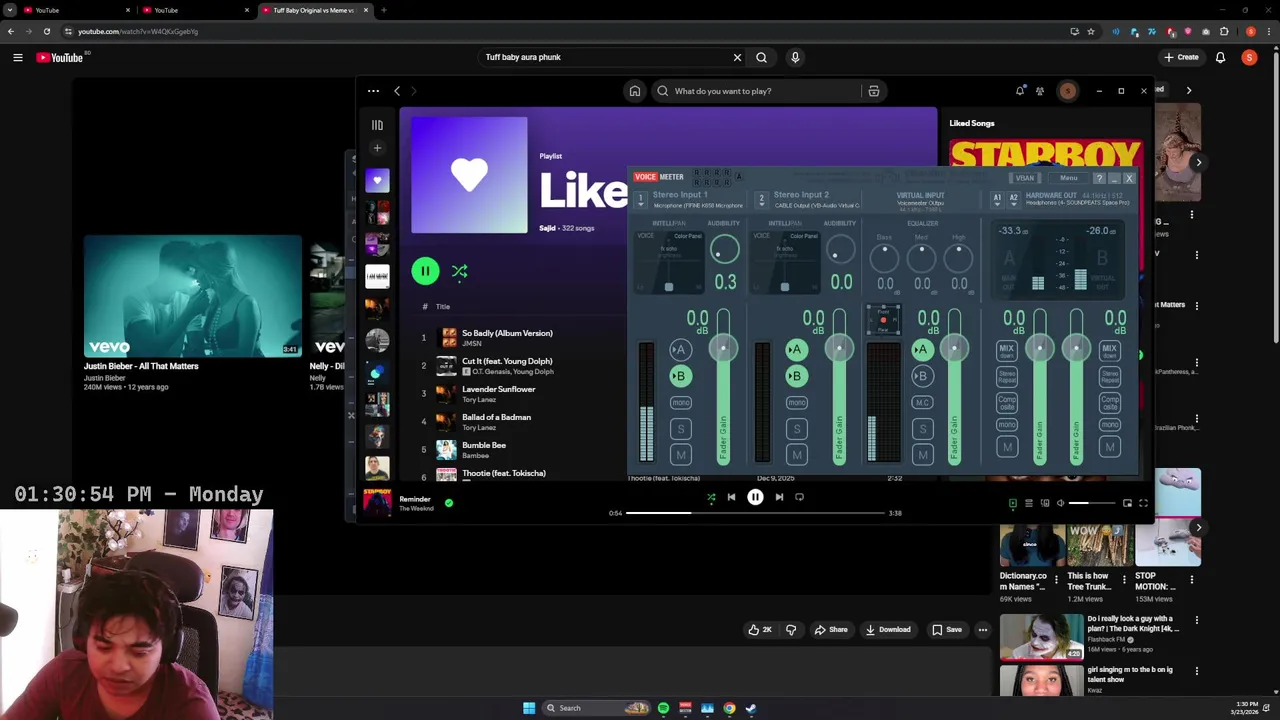This screenshot has width=1280, height=720.
Task: Click green checkmark next to Reminder song
Action: coord(448,503)
